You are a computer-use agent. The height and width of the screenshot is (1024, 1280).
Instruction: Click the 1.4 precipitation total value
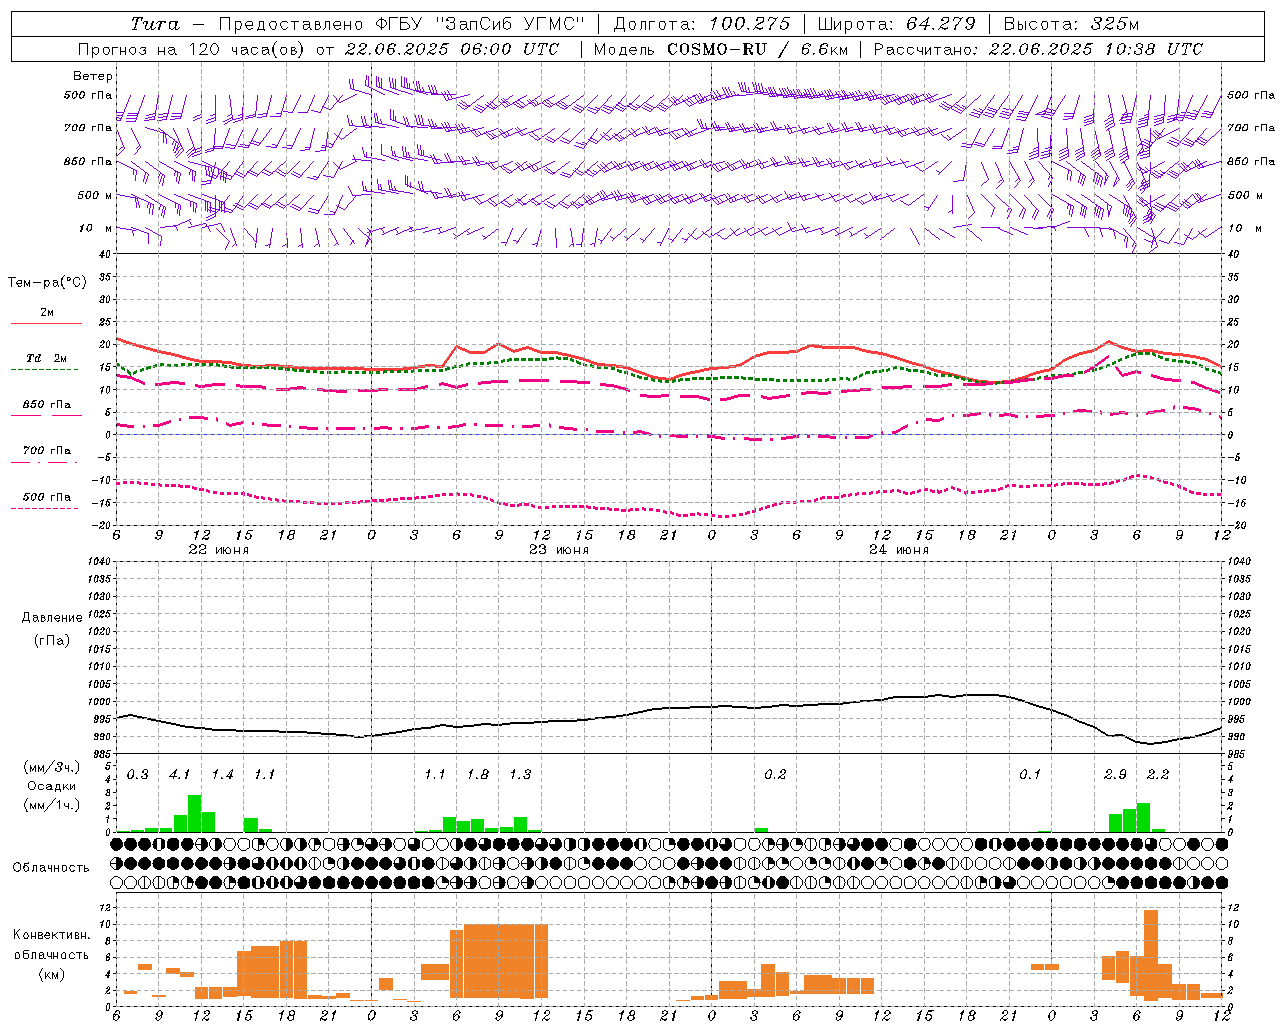(x=222, y=775)
